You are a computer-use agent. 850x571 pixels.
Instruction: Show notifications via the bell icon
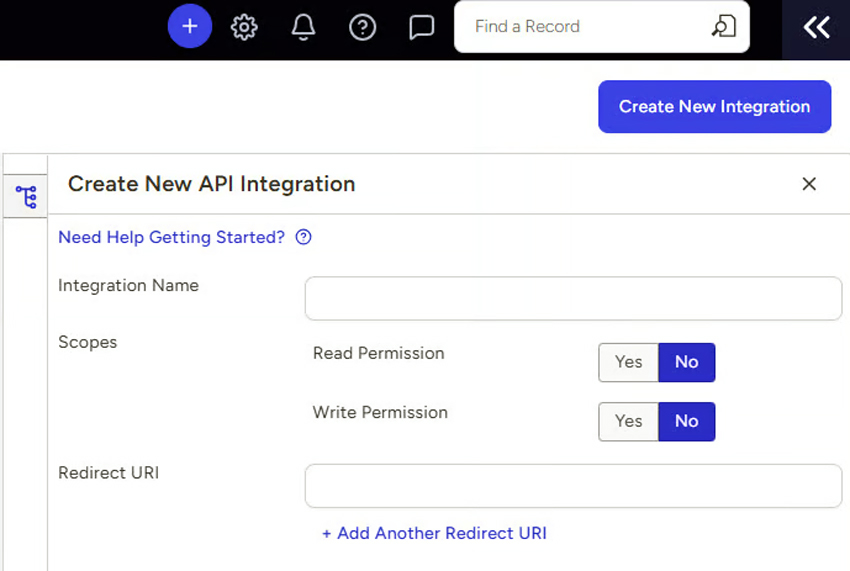tap(303, 27)
